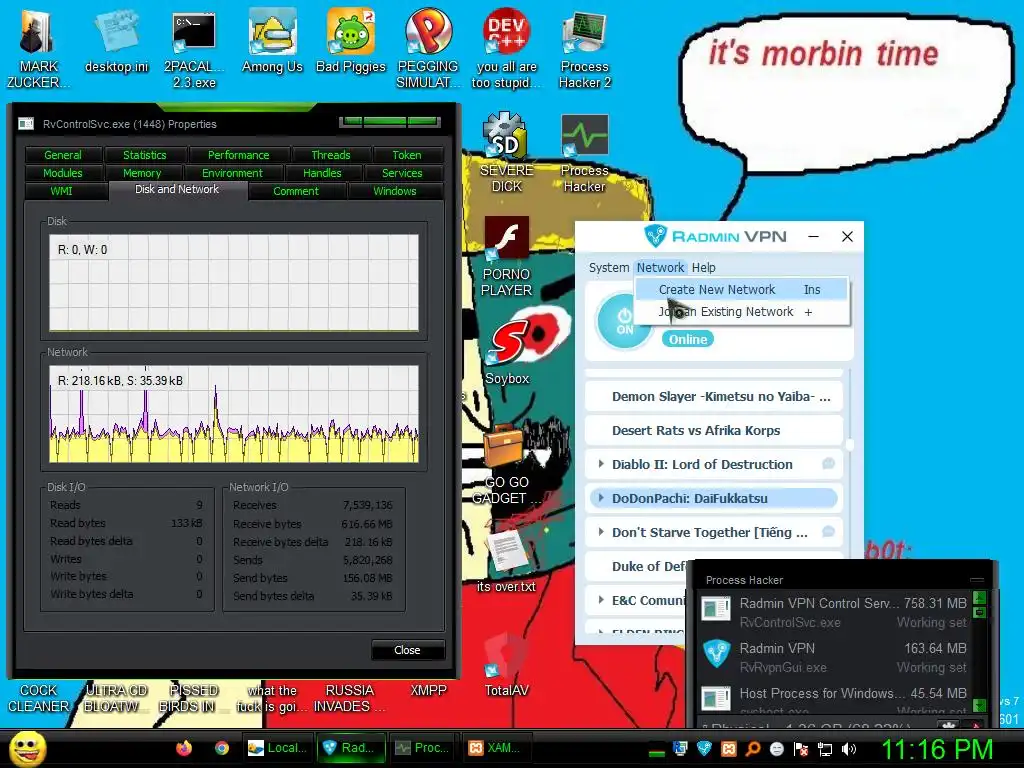Viewport: 1024px width, 768px height.
Task: Open the Process Hacker shortcut with green graph
Action: point(584,153)
